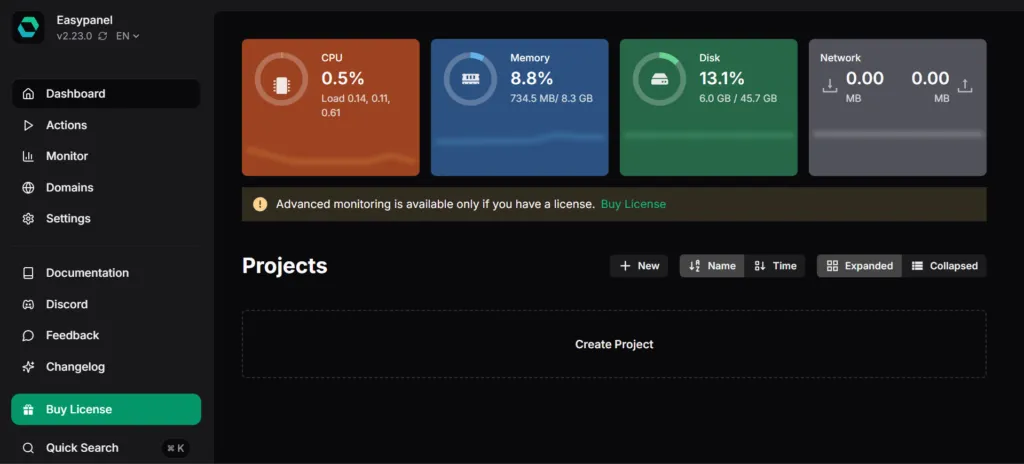Click the Easypanel logo icon
Image resolution: width=1024 pixels, height=464 pixels.
click(x=28, y=27)
